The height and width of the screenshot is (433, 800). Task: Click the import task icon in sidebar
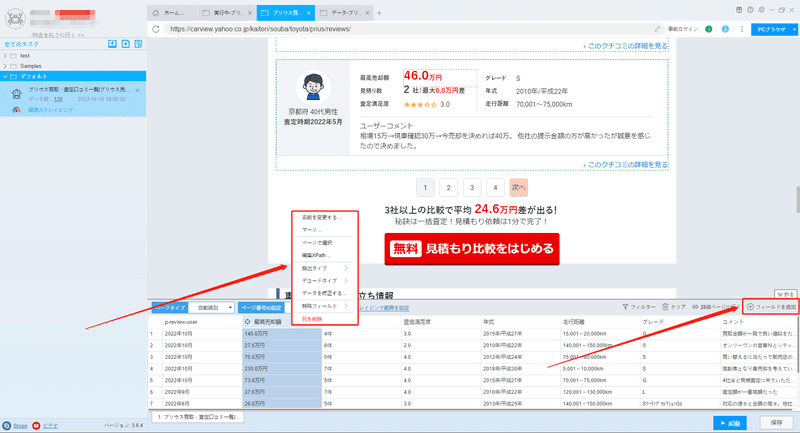112,44
